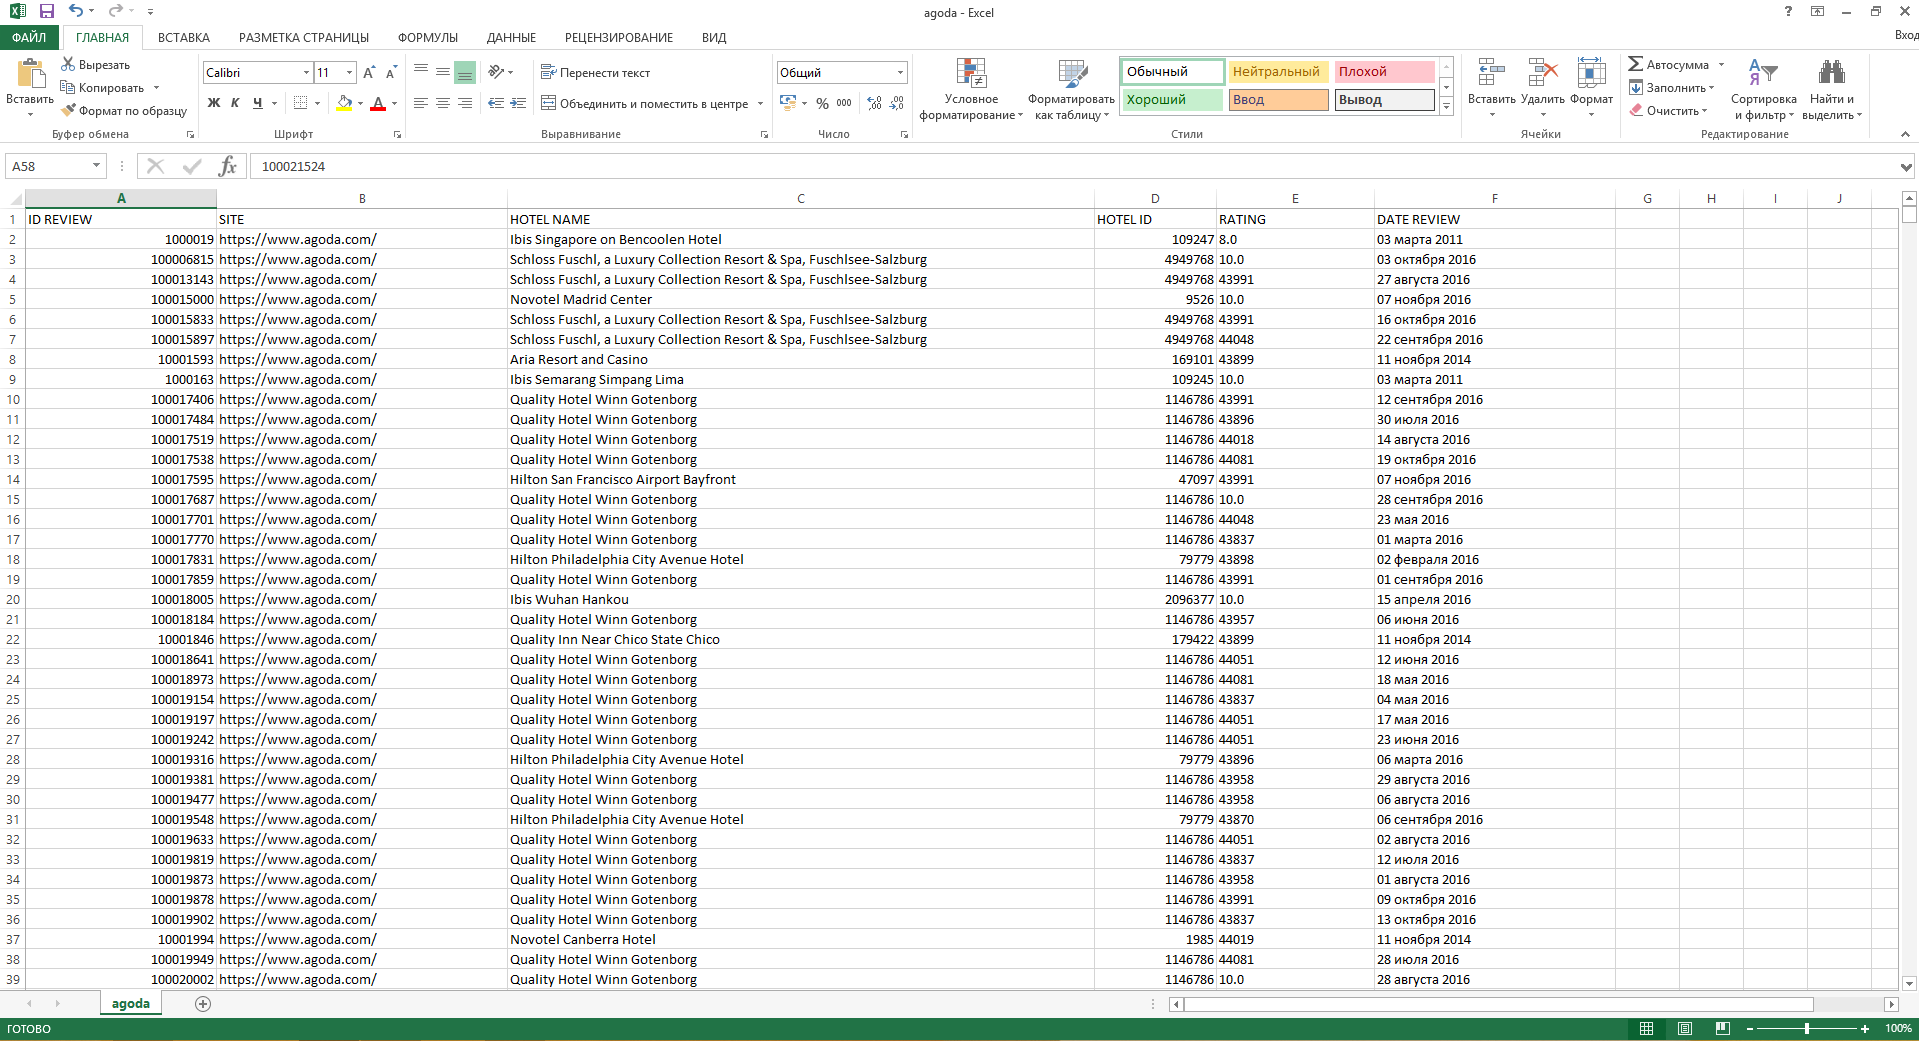Open the AutoSum (Автосумма) dropdown arrow
Viewport: 1919px width, 1041px height.
coord(1721,64)
